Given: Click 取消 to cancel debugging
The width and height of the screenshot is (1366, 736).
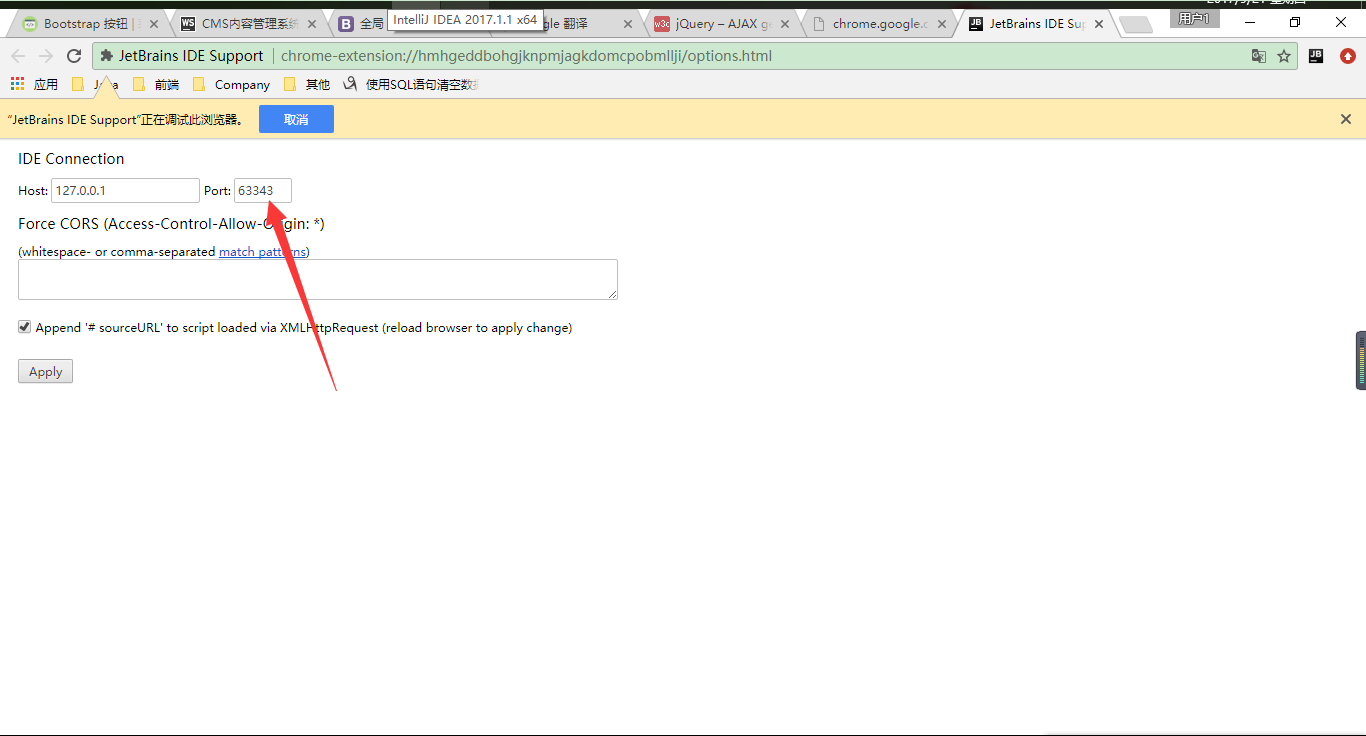Looking at the screenshot, I should tap(296, 119).
